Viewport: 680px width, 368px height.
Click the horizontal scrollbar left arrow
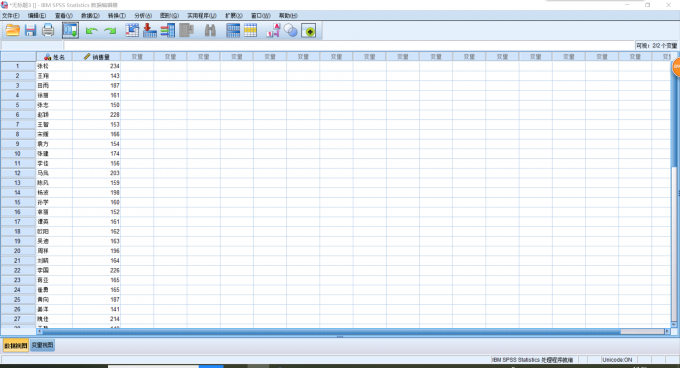pos(39,332)
